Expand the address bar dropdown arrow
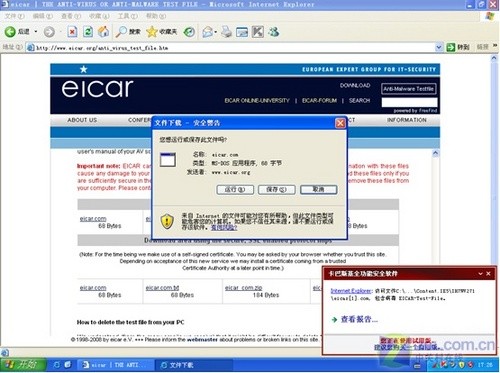Viewport: 500px width, 373px height. 439,47
